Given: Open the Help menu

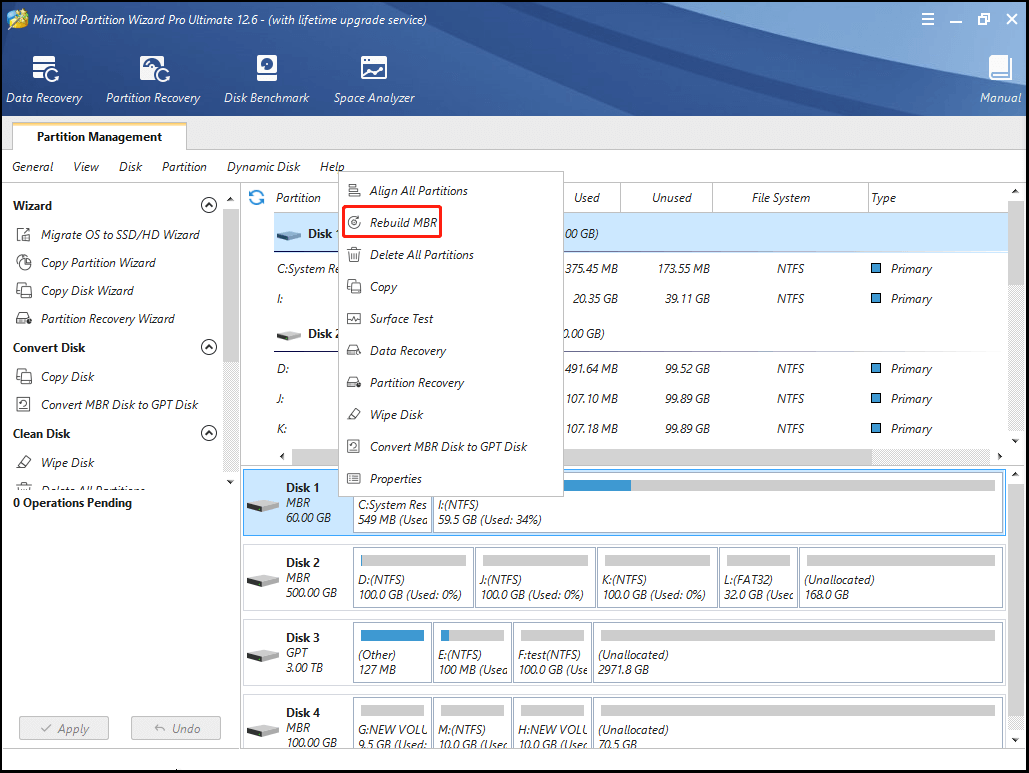Looking at the screenshot, I should point(332,167).
